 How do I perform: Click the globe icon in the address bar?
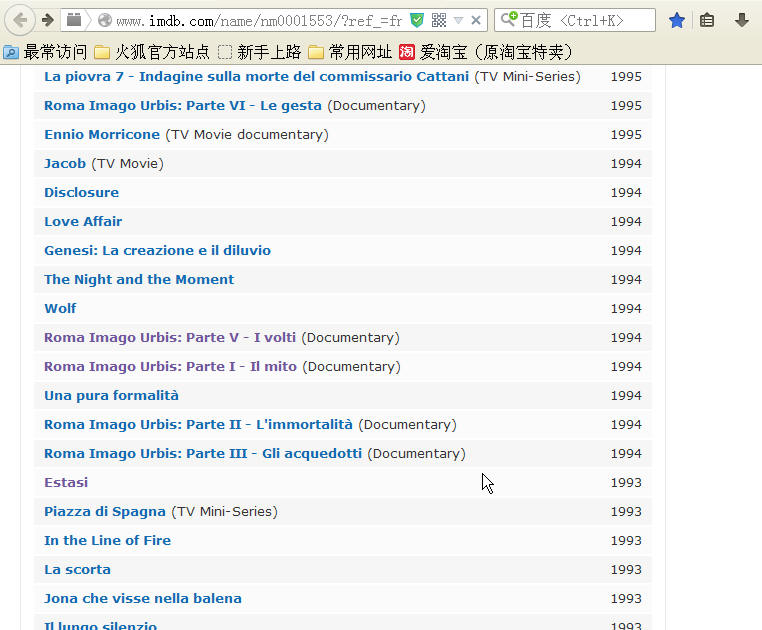(x=104, y=20)
